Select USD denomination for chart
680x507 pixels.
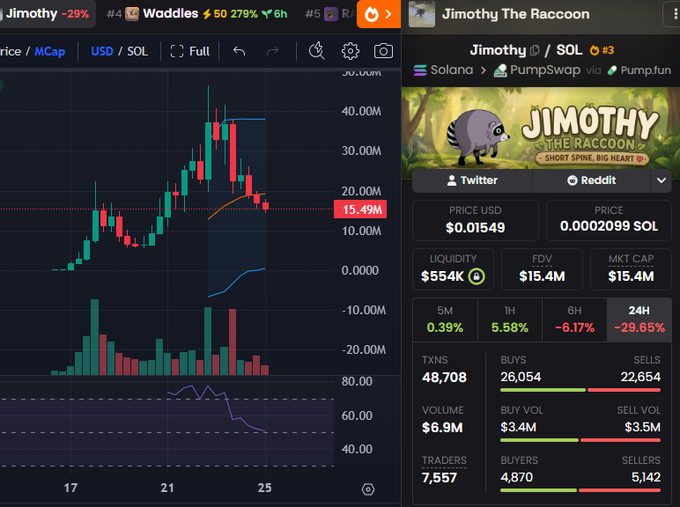[102, 51]
